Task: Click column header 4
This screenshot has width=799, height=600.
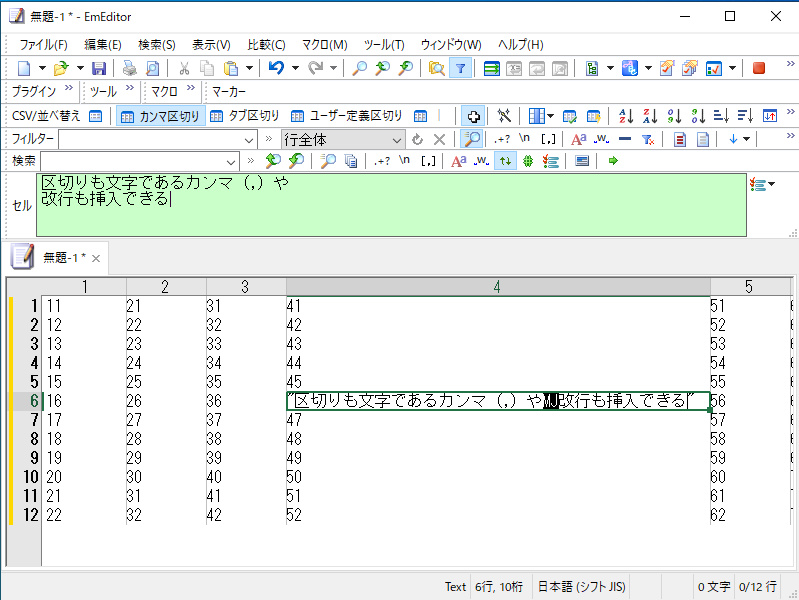Action: pos(497,287)
